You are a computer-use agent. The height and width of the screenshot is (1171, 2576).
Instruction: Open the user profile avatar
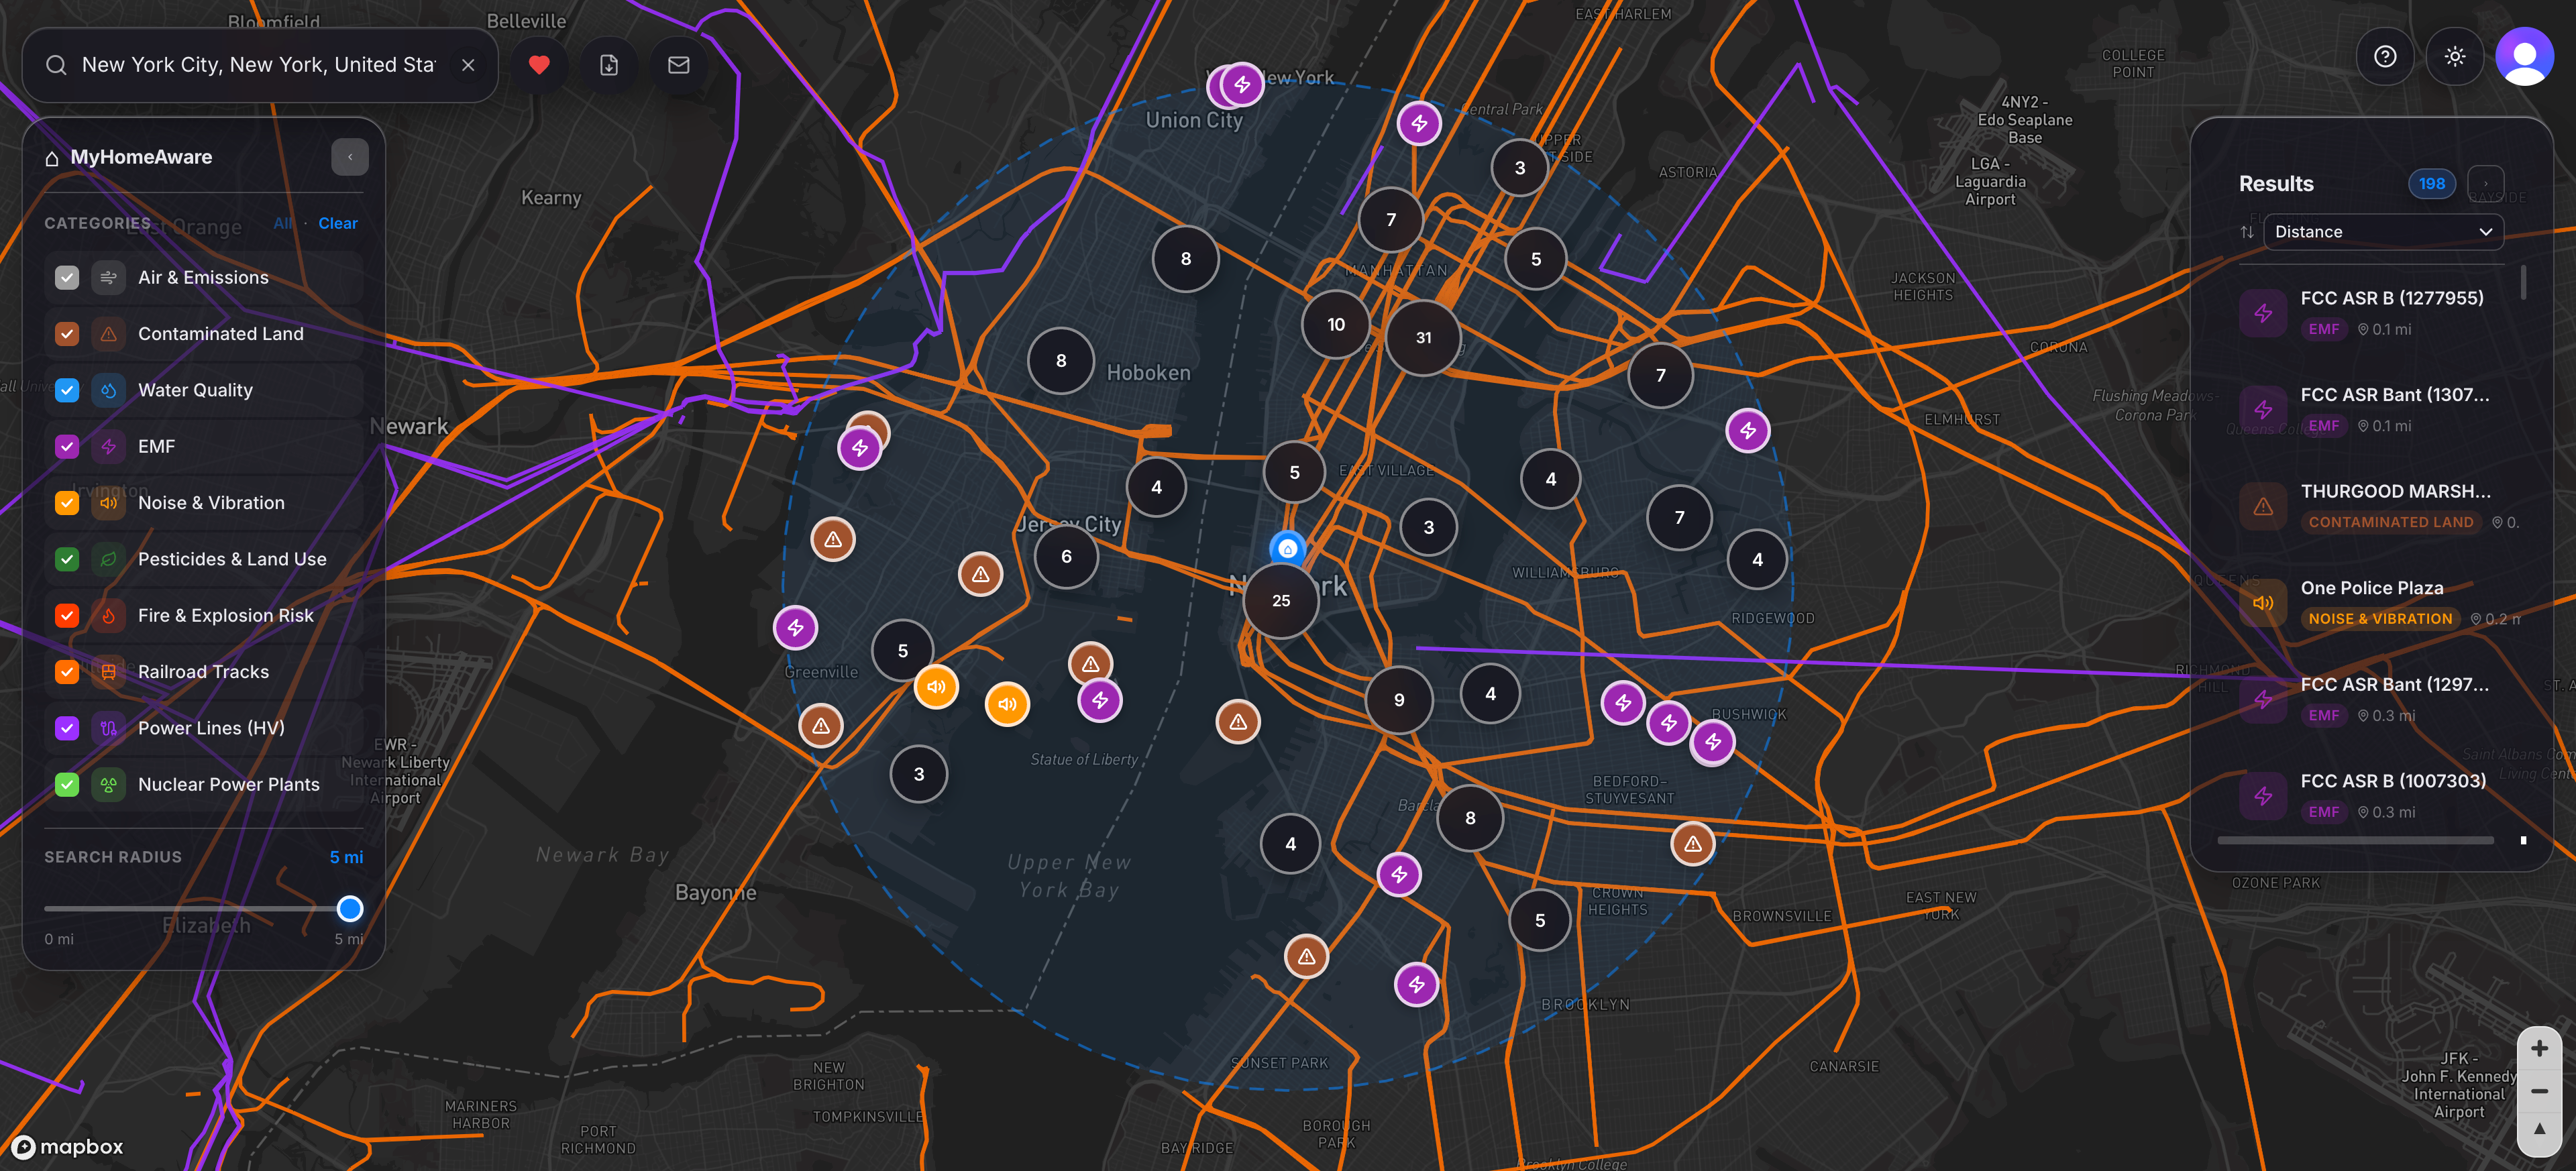(x=2524, y=57)
